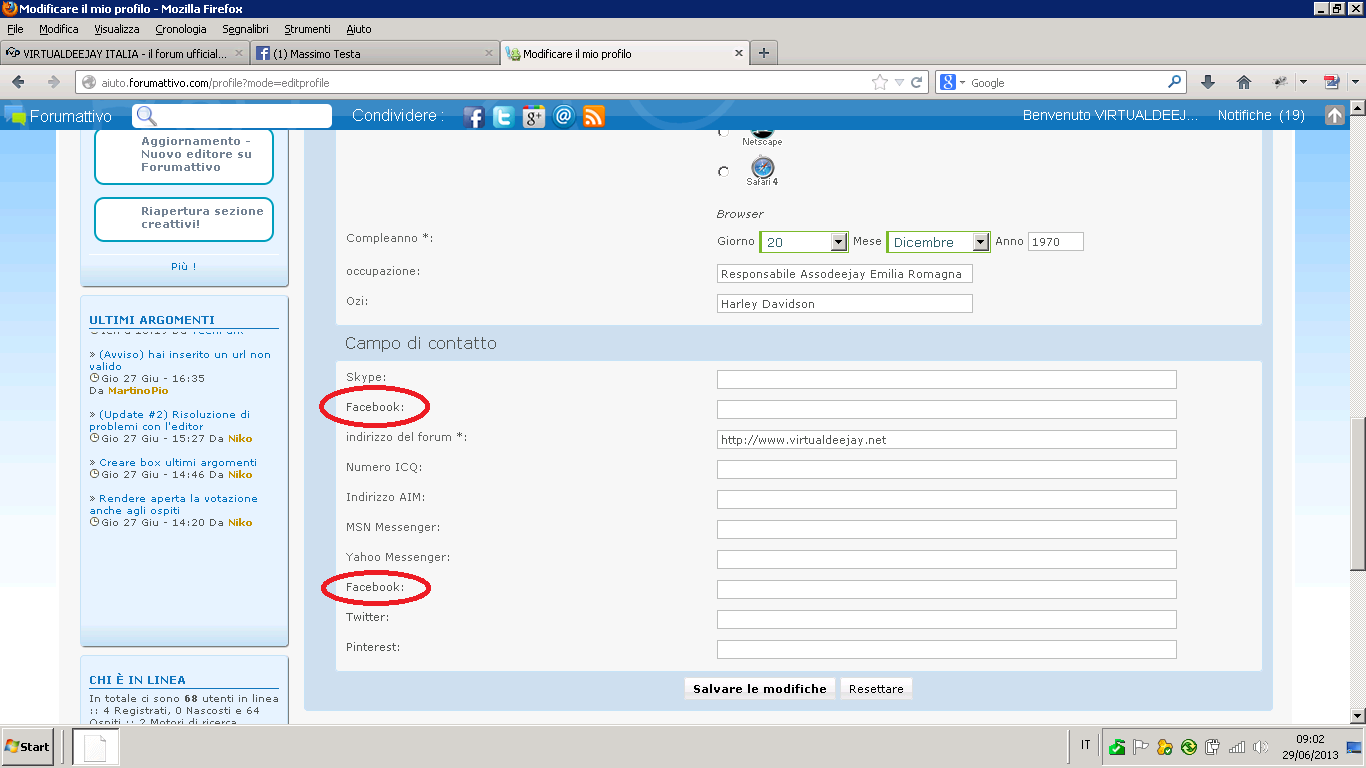
Task: Open new tab with plus button
Action: point(764,53)
